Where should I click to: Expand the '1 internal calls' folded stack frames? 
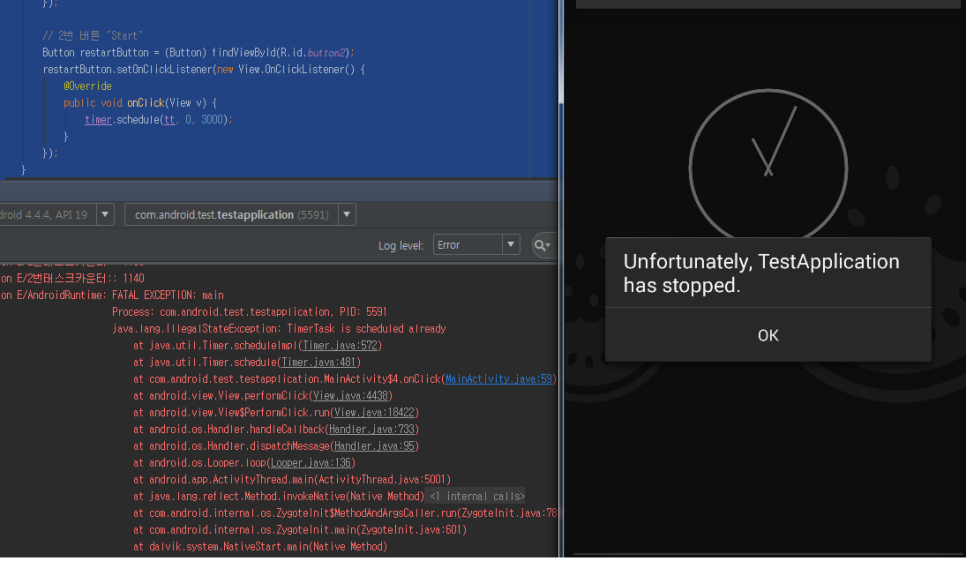pos(477,496)
